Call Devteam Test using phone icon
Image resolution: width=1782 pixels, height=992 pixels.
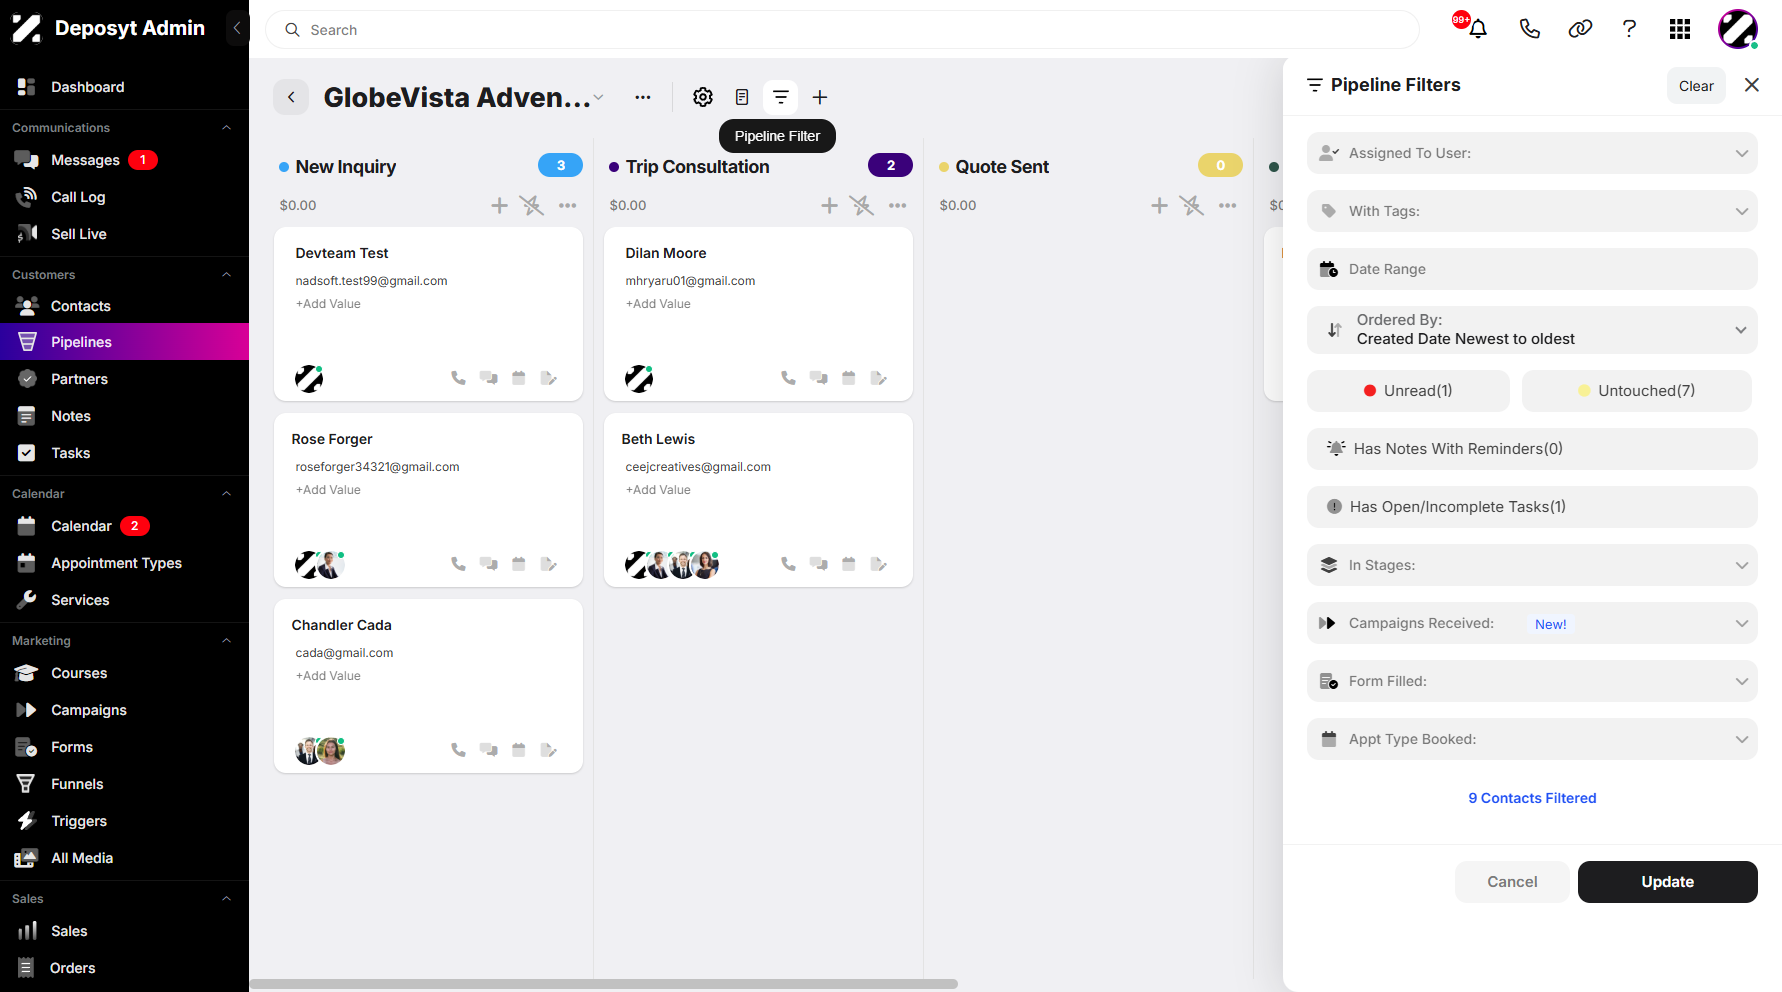pyautogui.click(x=458, y=378)
